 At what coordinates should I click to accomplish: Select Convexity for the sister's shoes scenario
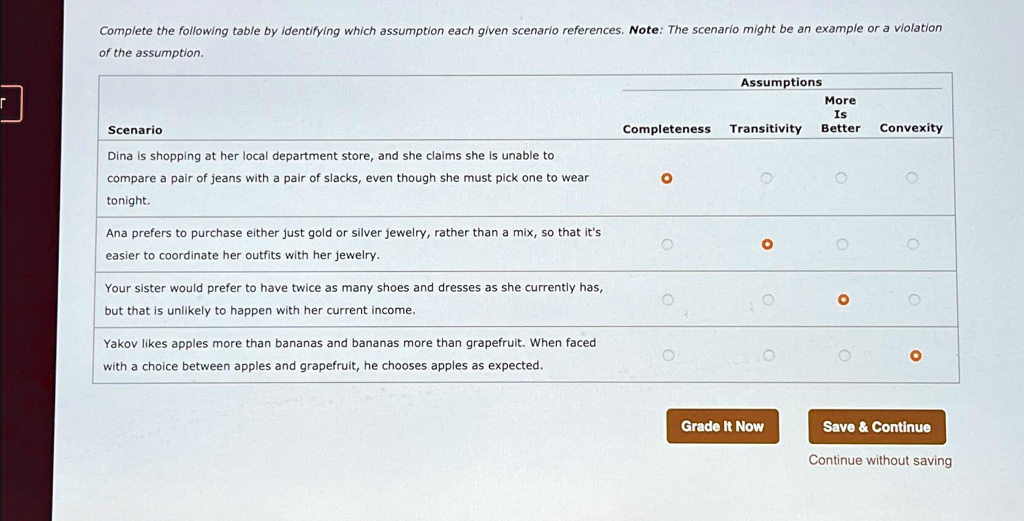(911, 299)
